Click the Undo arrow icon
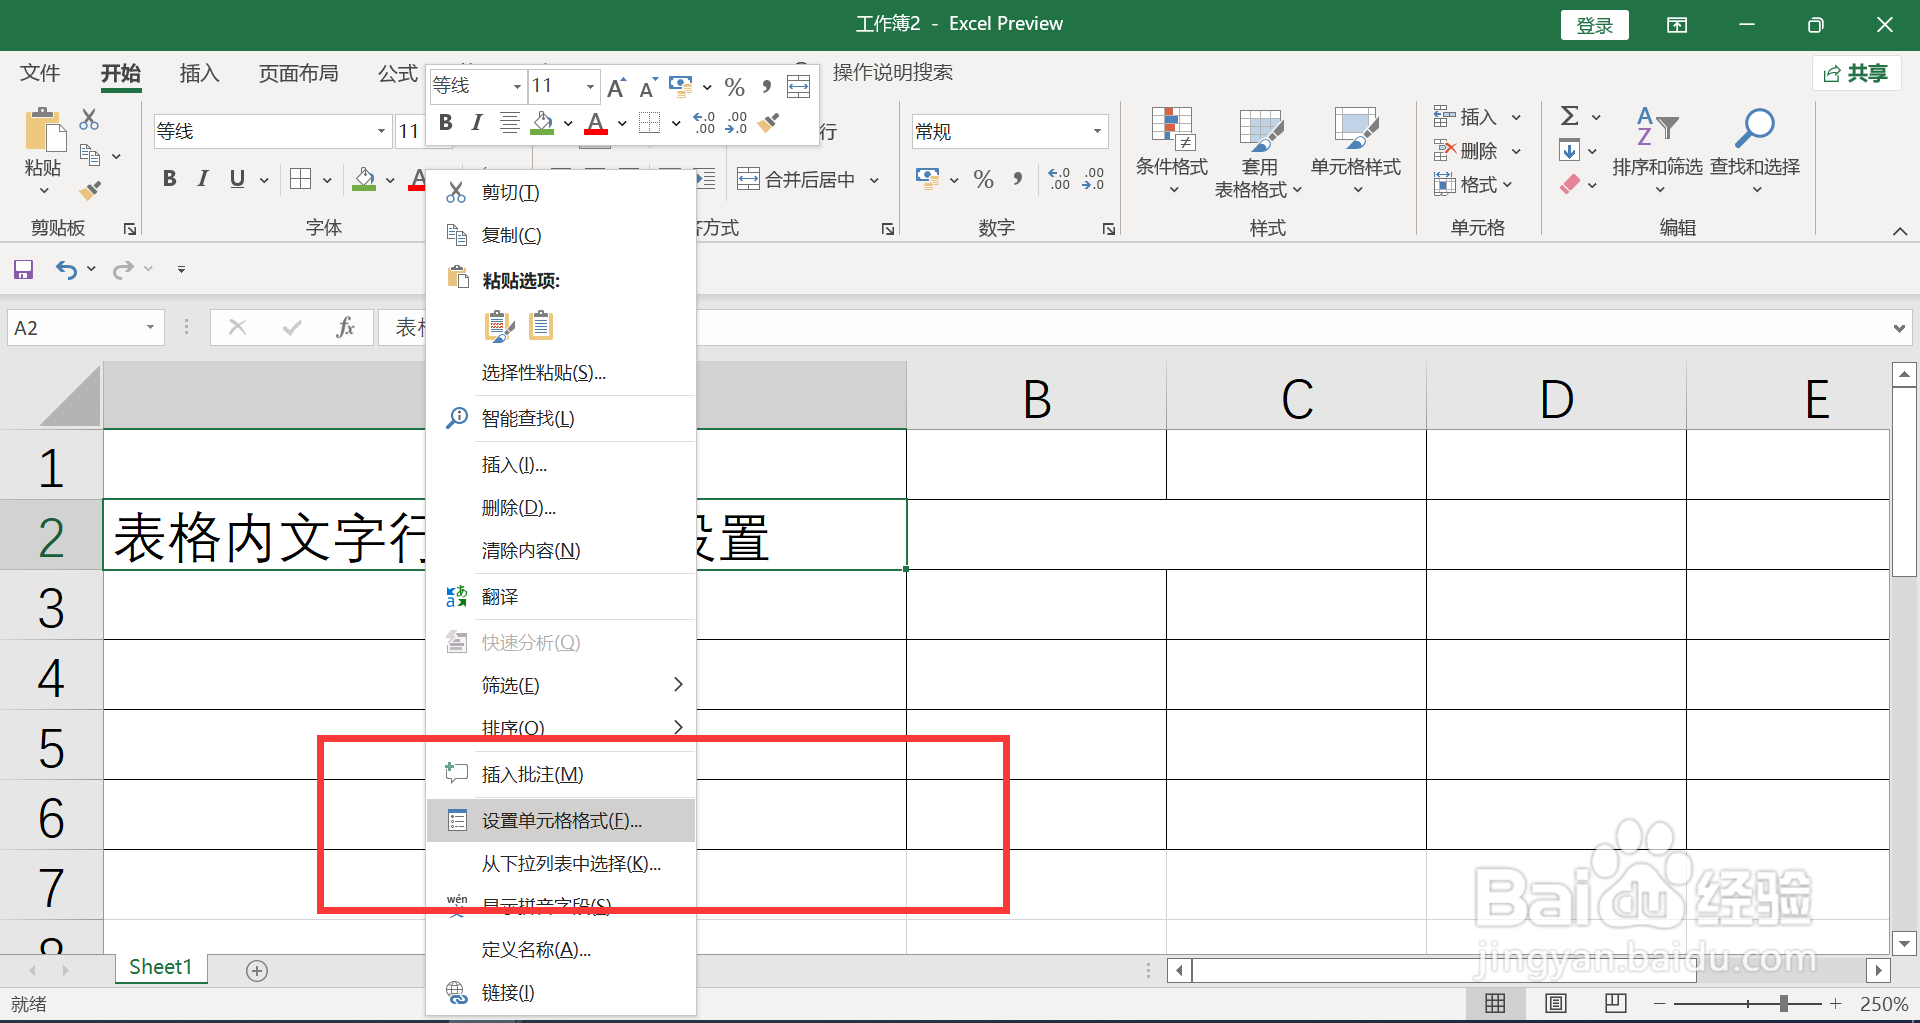The height and width of the screenshot is (1023, 1920). (66, 269)
